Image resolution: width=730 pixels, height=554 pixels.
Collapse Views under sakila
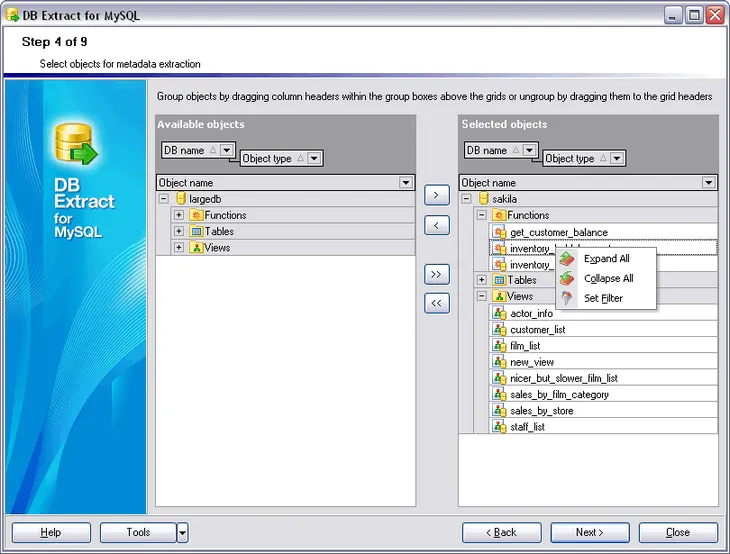[x=482, y=296]
